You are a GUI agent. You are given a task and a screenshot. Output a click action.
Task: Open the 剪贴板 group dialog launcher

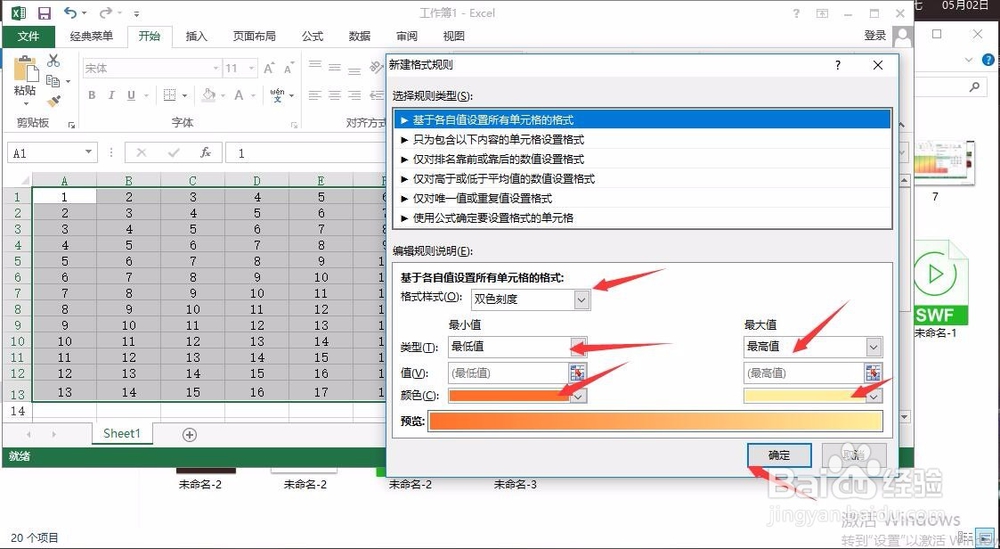point(71,124)
